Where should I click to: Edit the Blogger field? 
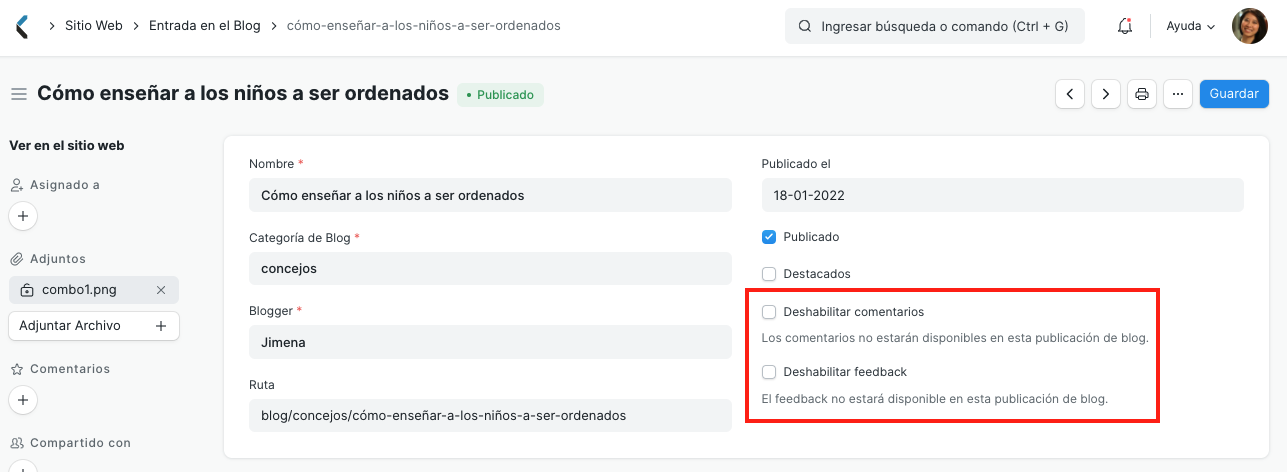(x=490, y=342)
